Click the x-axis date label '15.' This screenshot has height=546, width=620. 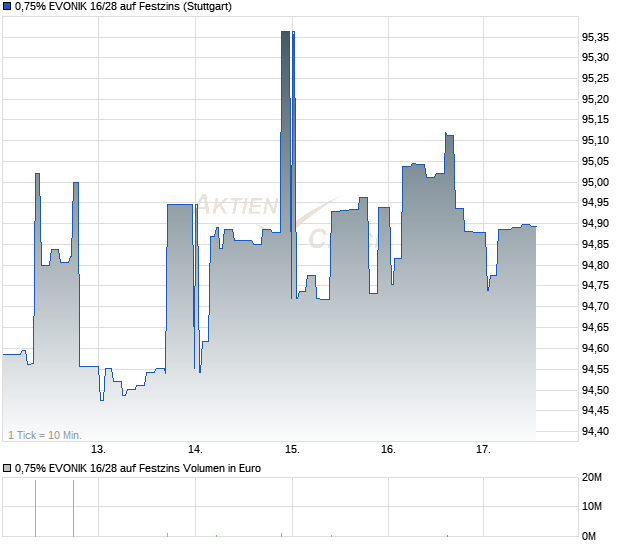pyautogui.click(x=292, y=450)
